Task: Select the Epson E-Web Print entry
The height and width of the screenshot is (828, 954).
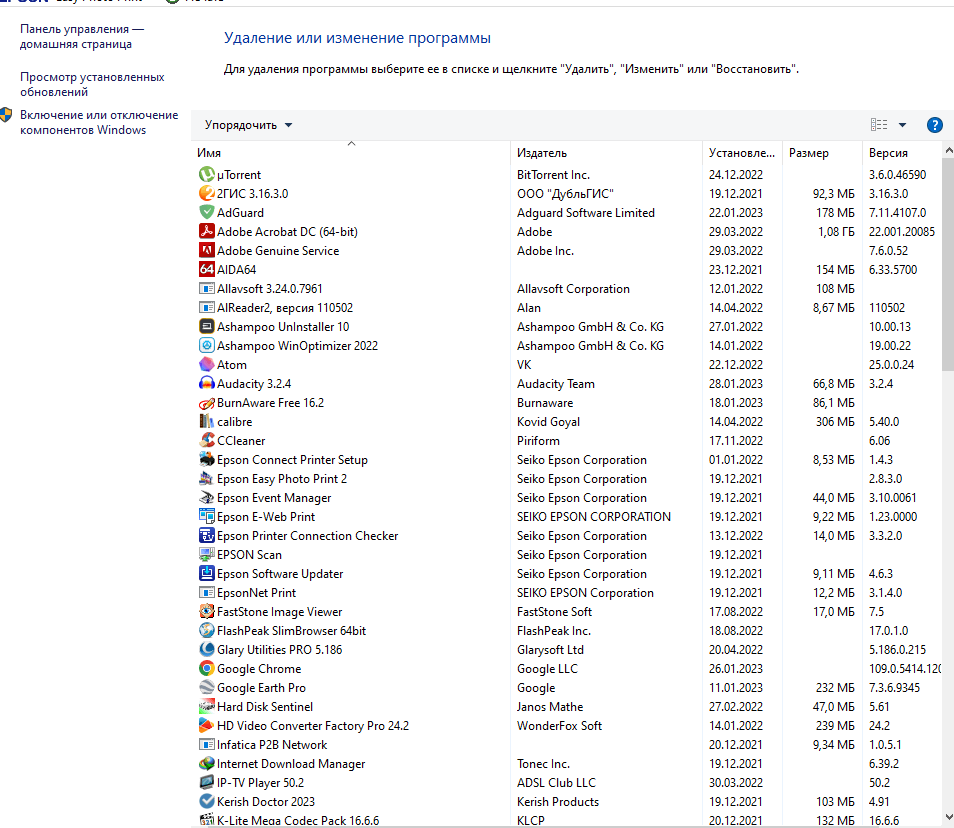Action: click(x=566, y=517)
